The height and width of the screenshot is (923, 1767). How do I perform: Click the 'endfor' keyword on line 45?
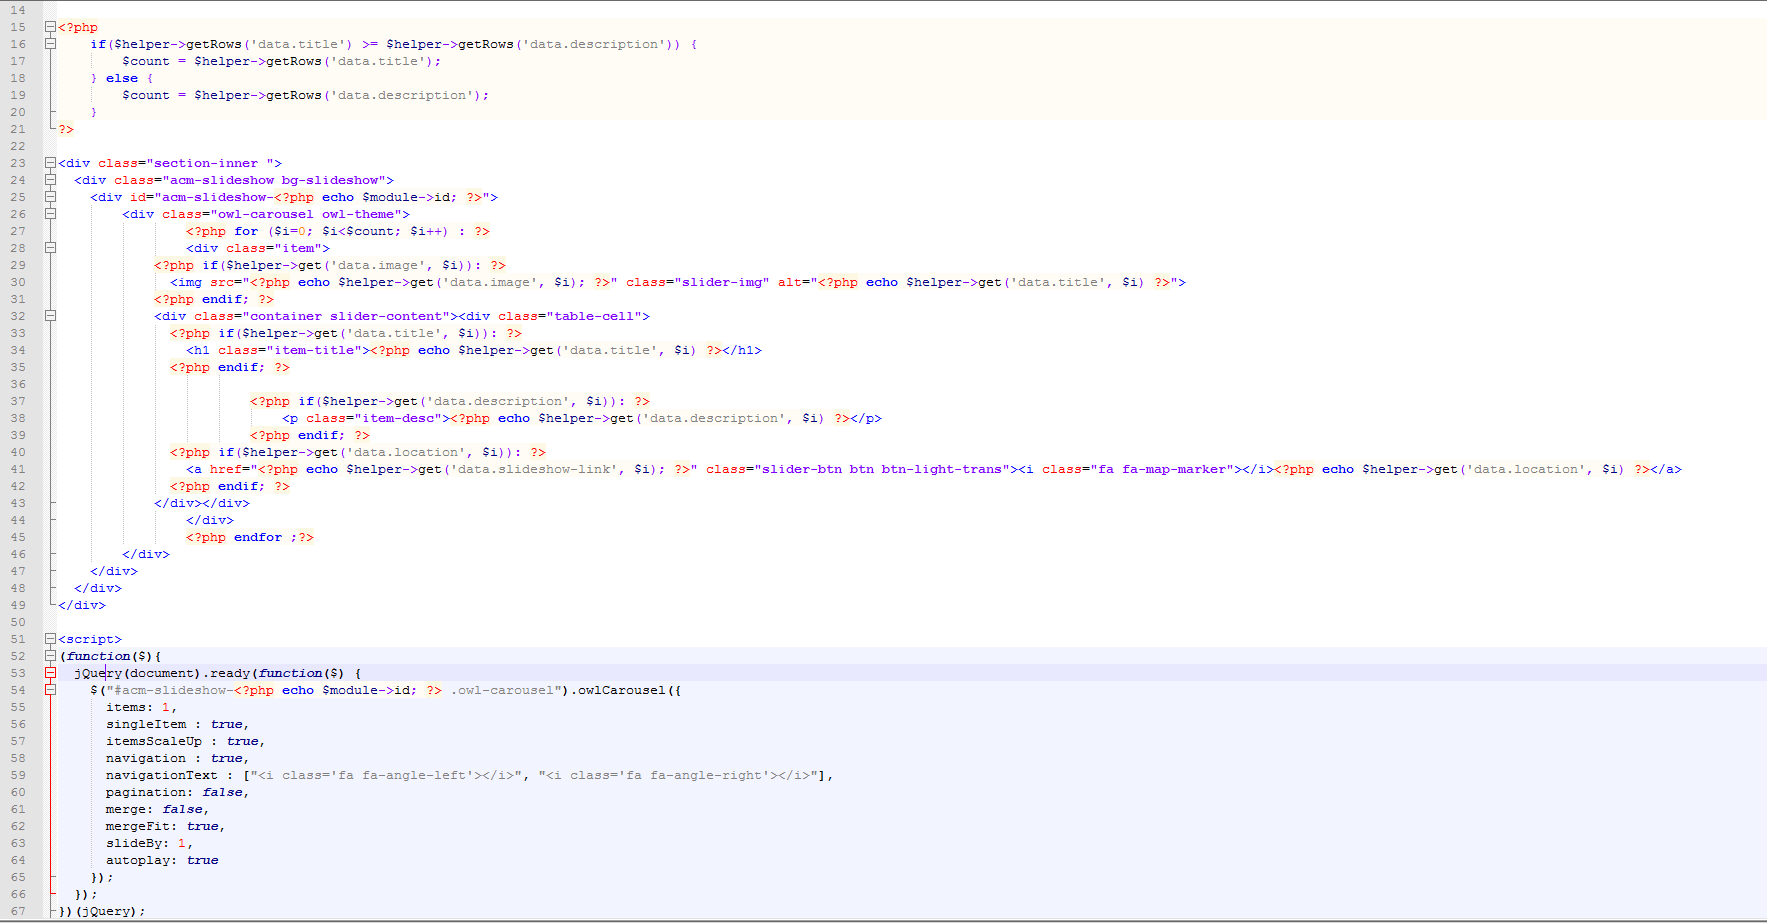(x=258, y=537)
